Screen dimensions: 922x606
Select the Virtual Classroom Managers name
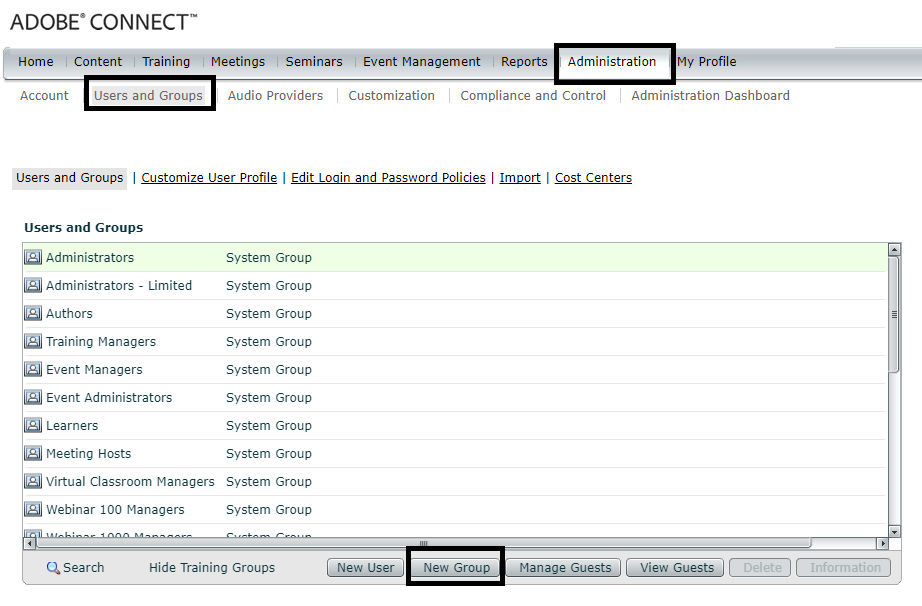coord(130,481)
